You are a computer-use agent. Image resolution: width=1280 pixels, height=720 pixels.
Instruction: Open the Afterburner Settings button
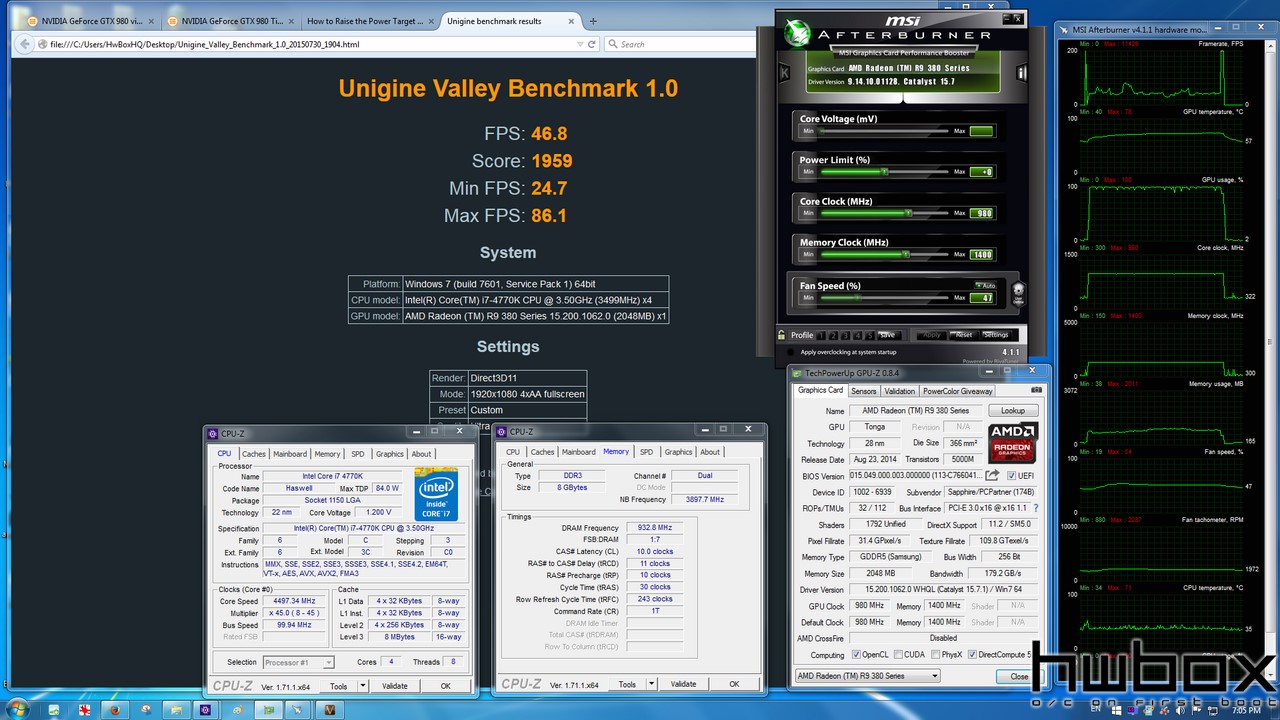click(996, 335)
